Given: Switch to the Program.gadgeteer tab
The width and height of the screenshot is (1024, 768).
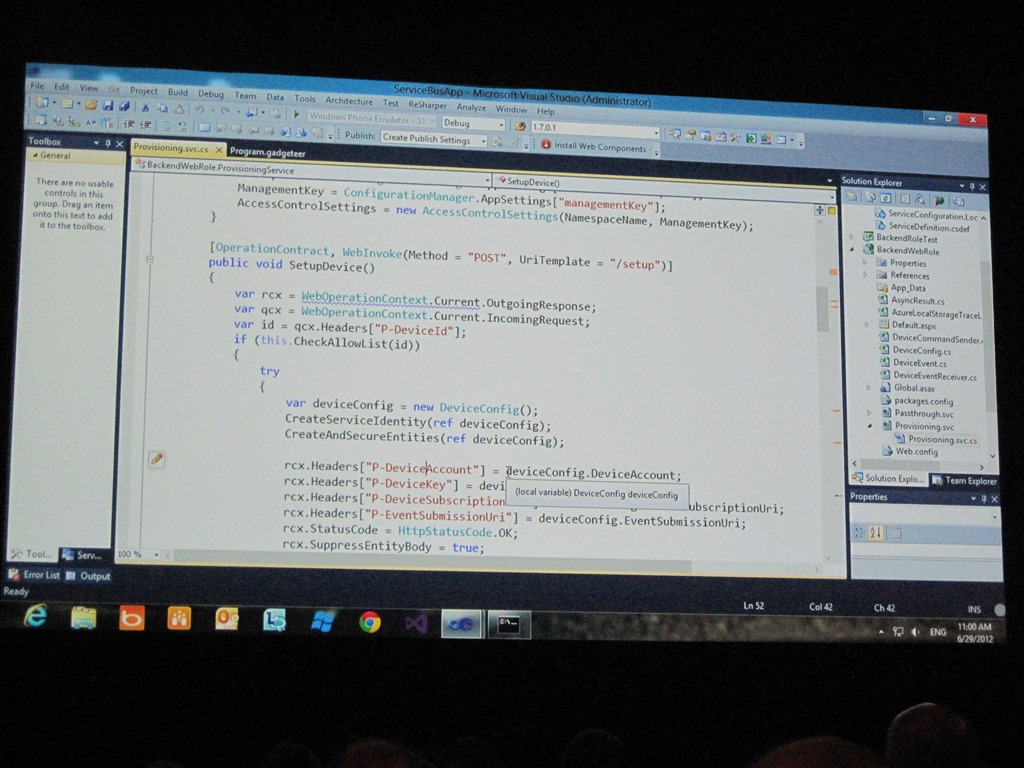Looking at the screenshot, I should (268, 152).
